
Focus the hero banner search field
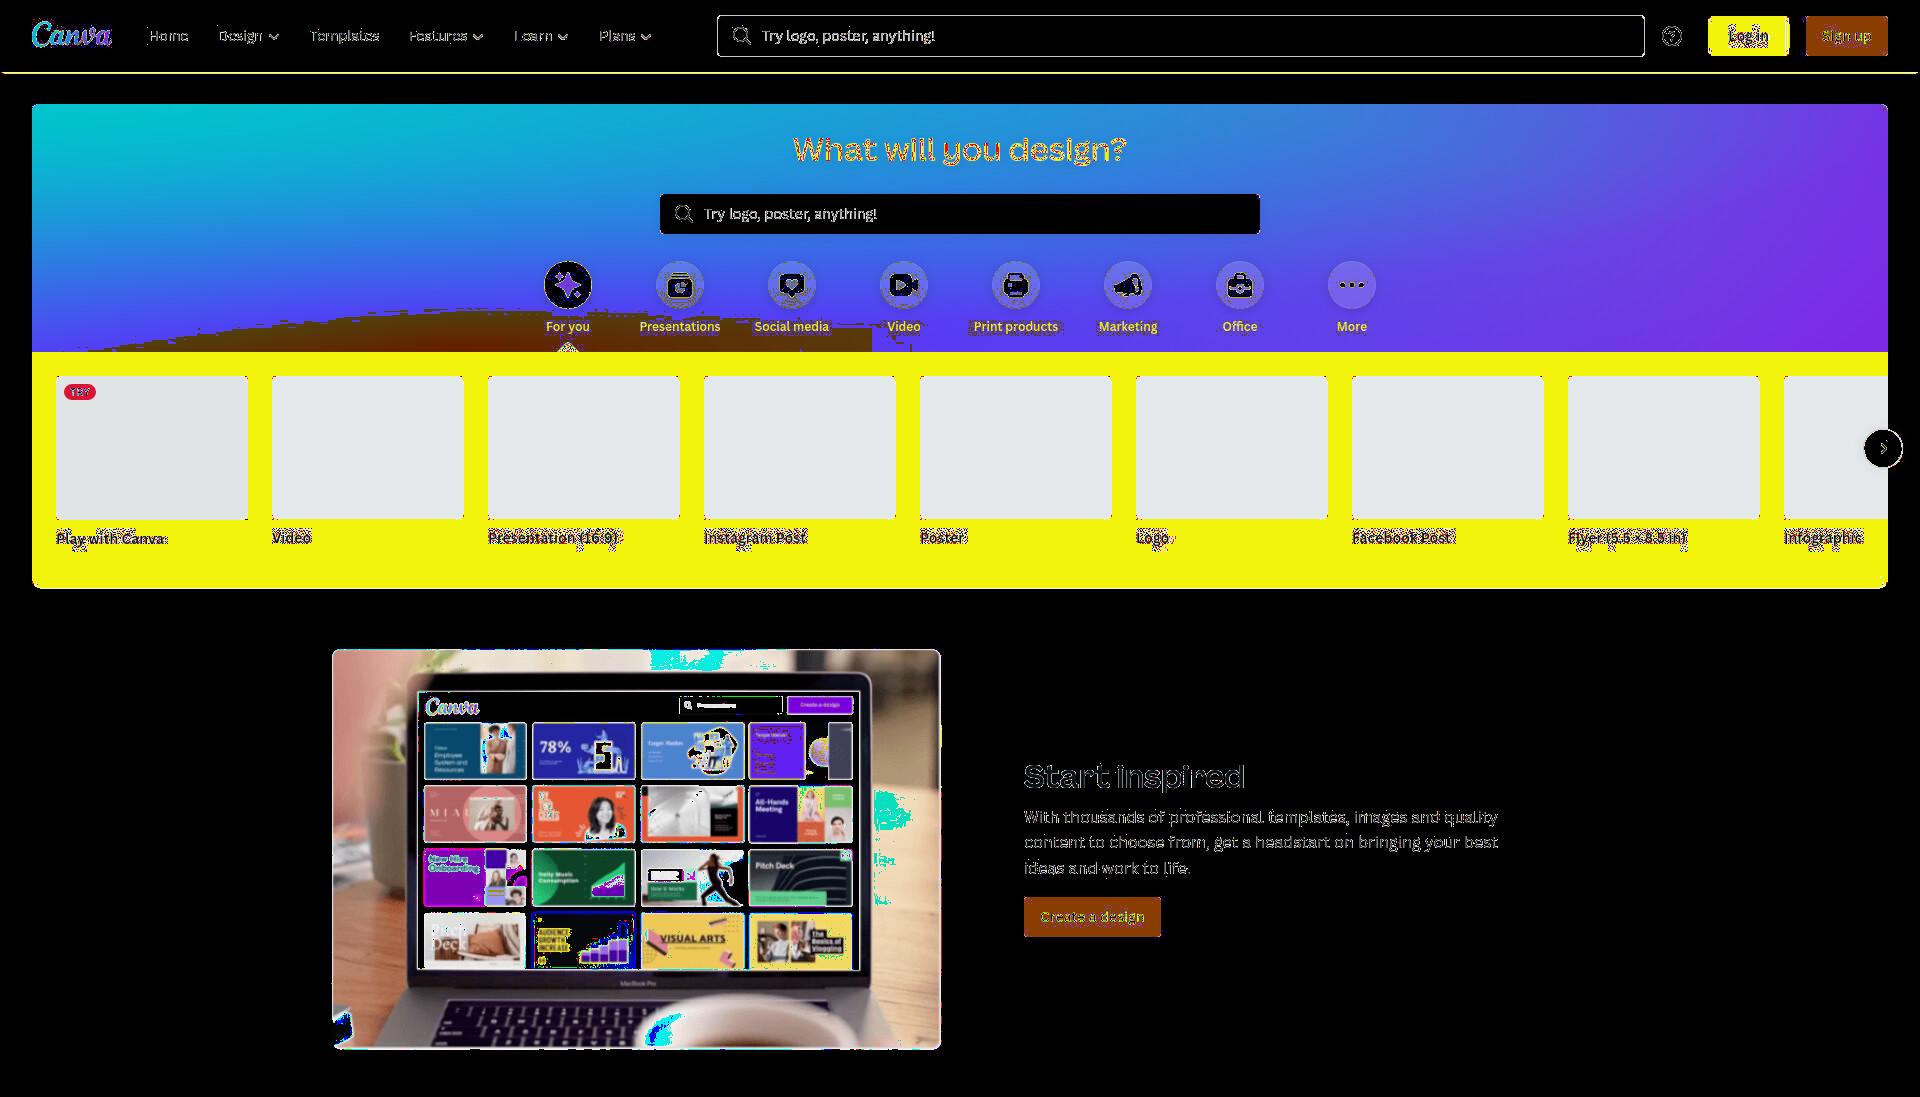(x=960, y=214)
